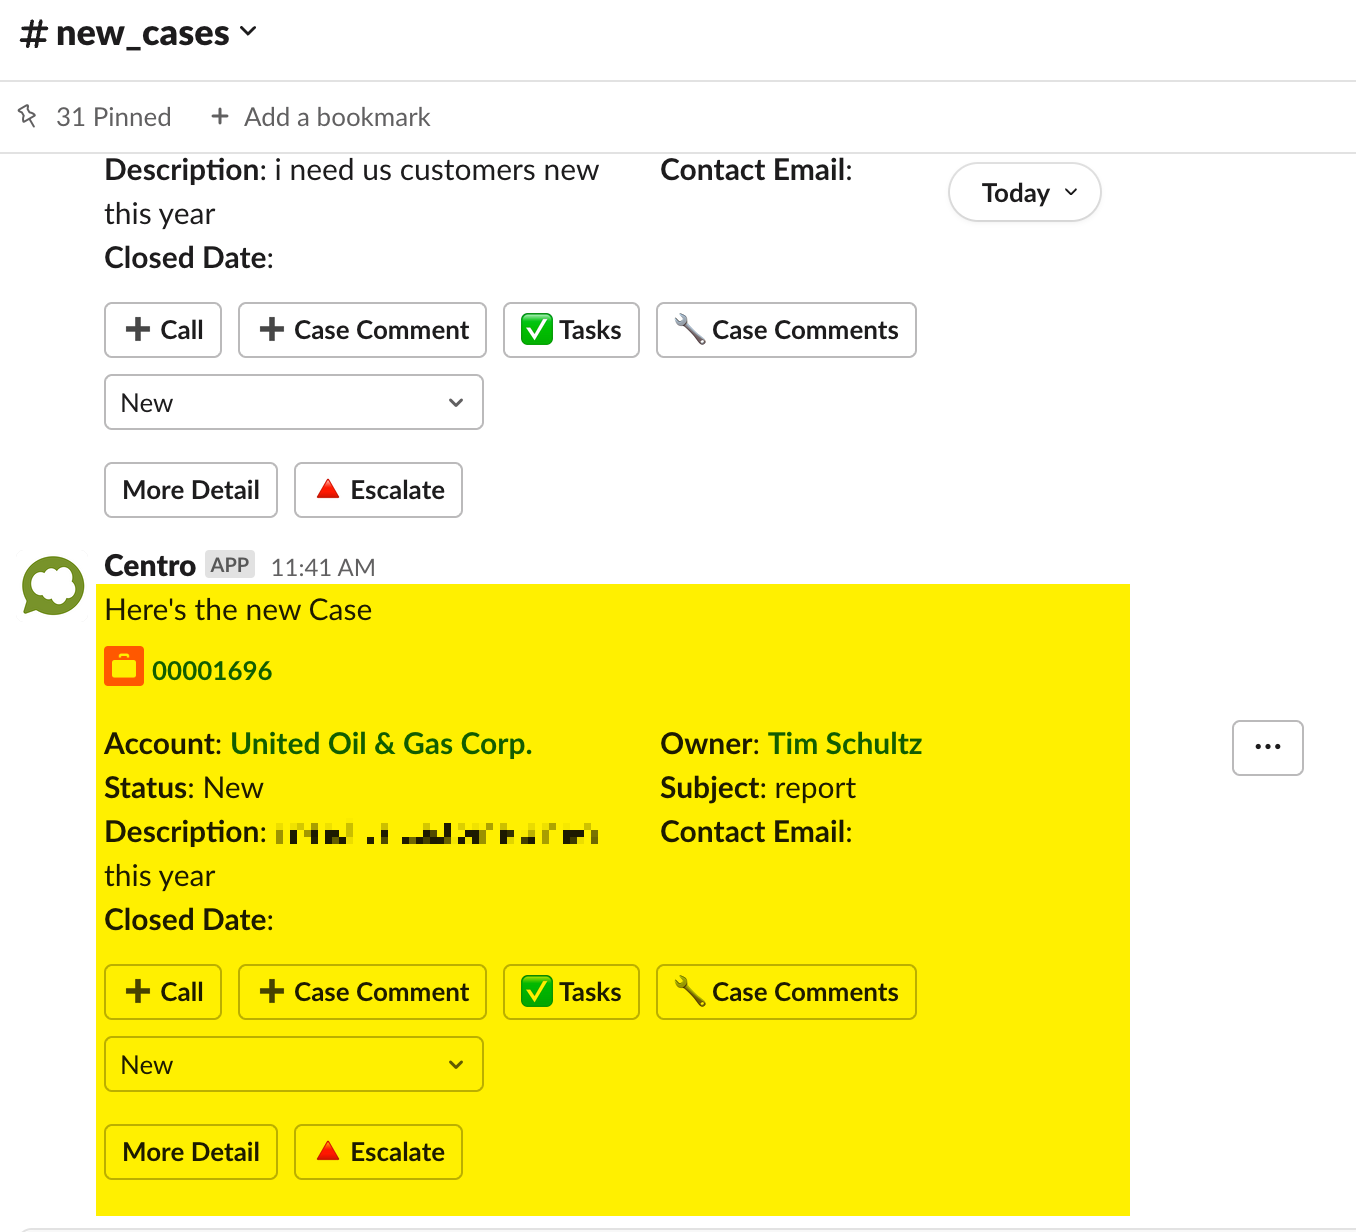Click More Detail in the upper case message

(191, 490)
